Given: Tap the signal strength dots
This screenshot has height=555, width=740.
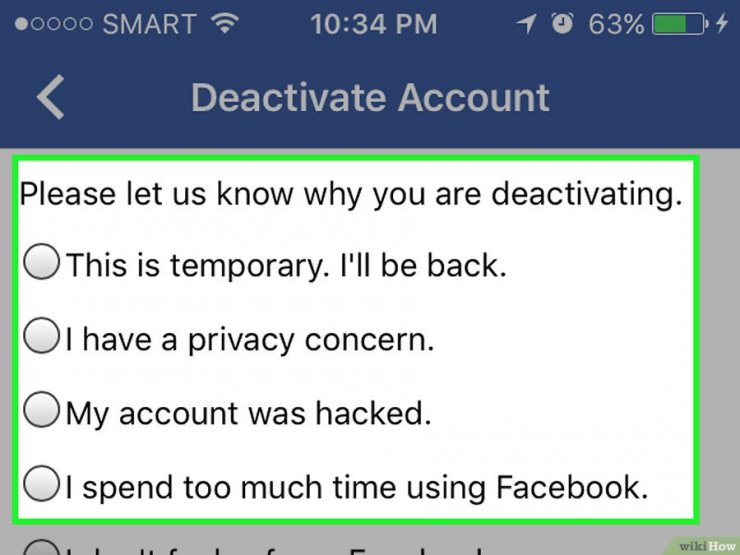Looking at the screenshot, I should [53, 24].
